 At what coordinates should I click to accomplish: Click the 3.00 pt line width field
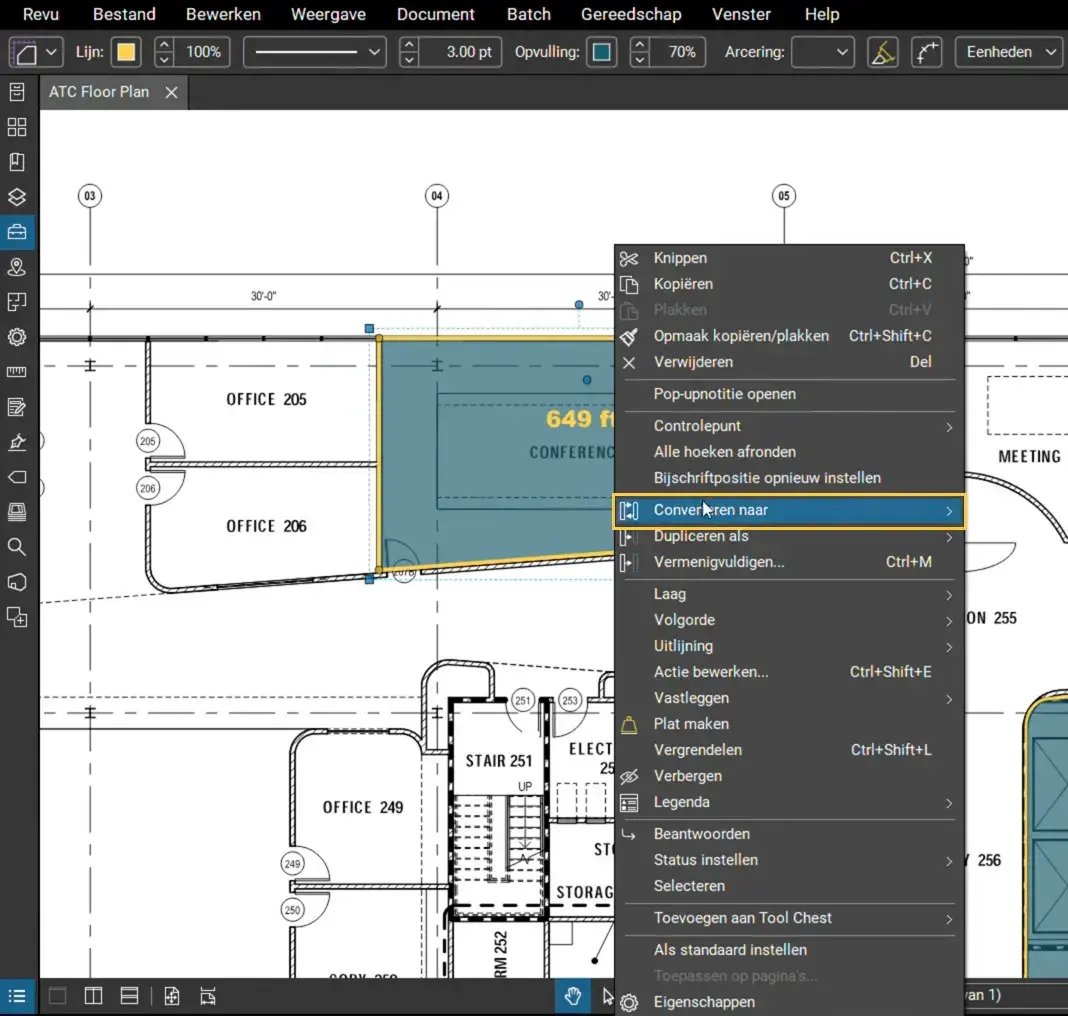coord(460,52)
